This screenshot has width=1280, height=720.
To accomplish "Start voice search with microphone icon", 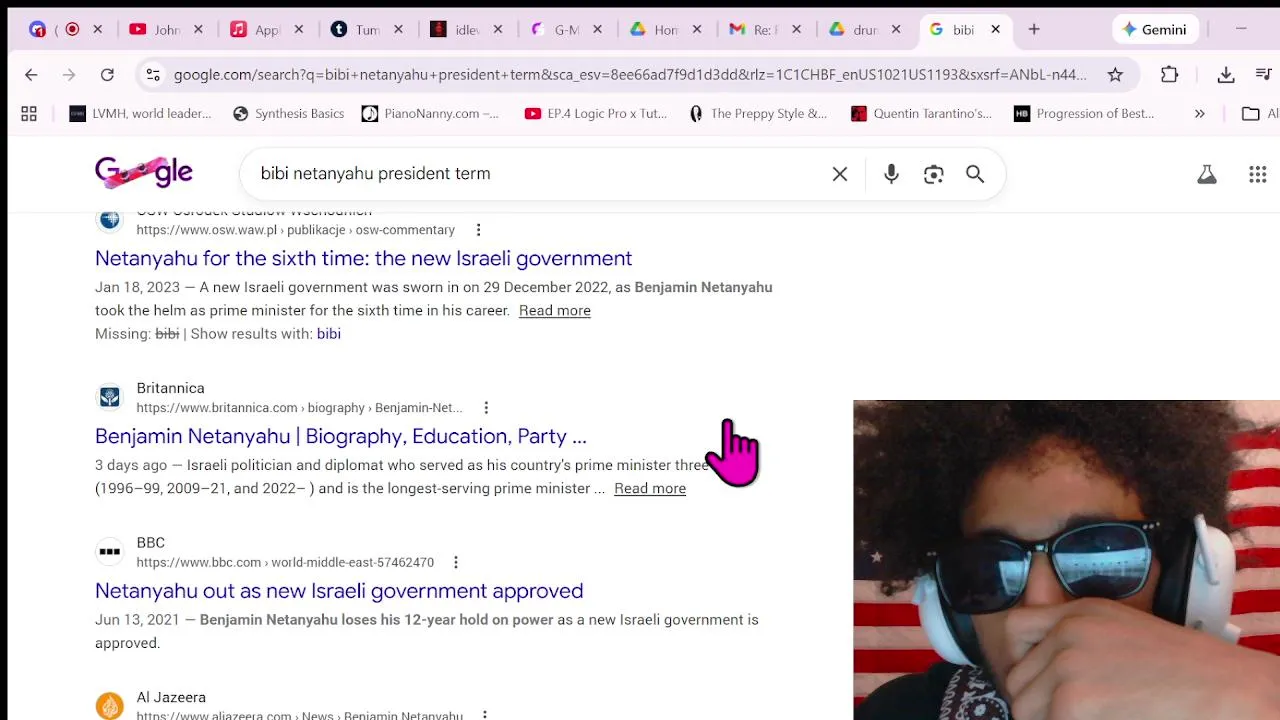I will click(891, 174).
